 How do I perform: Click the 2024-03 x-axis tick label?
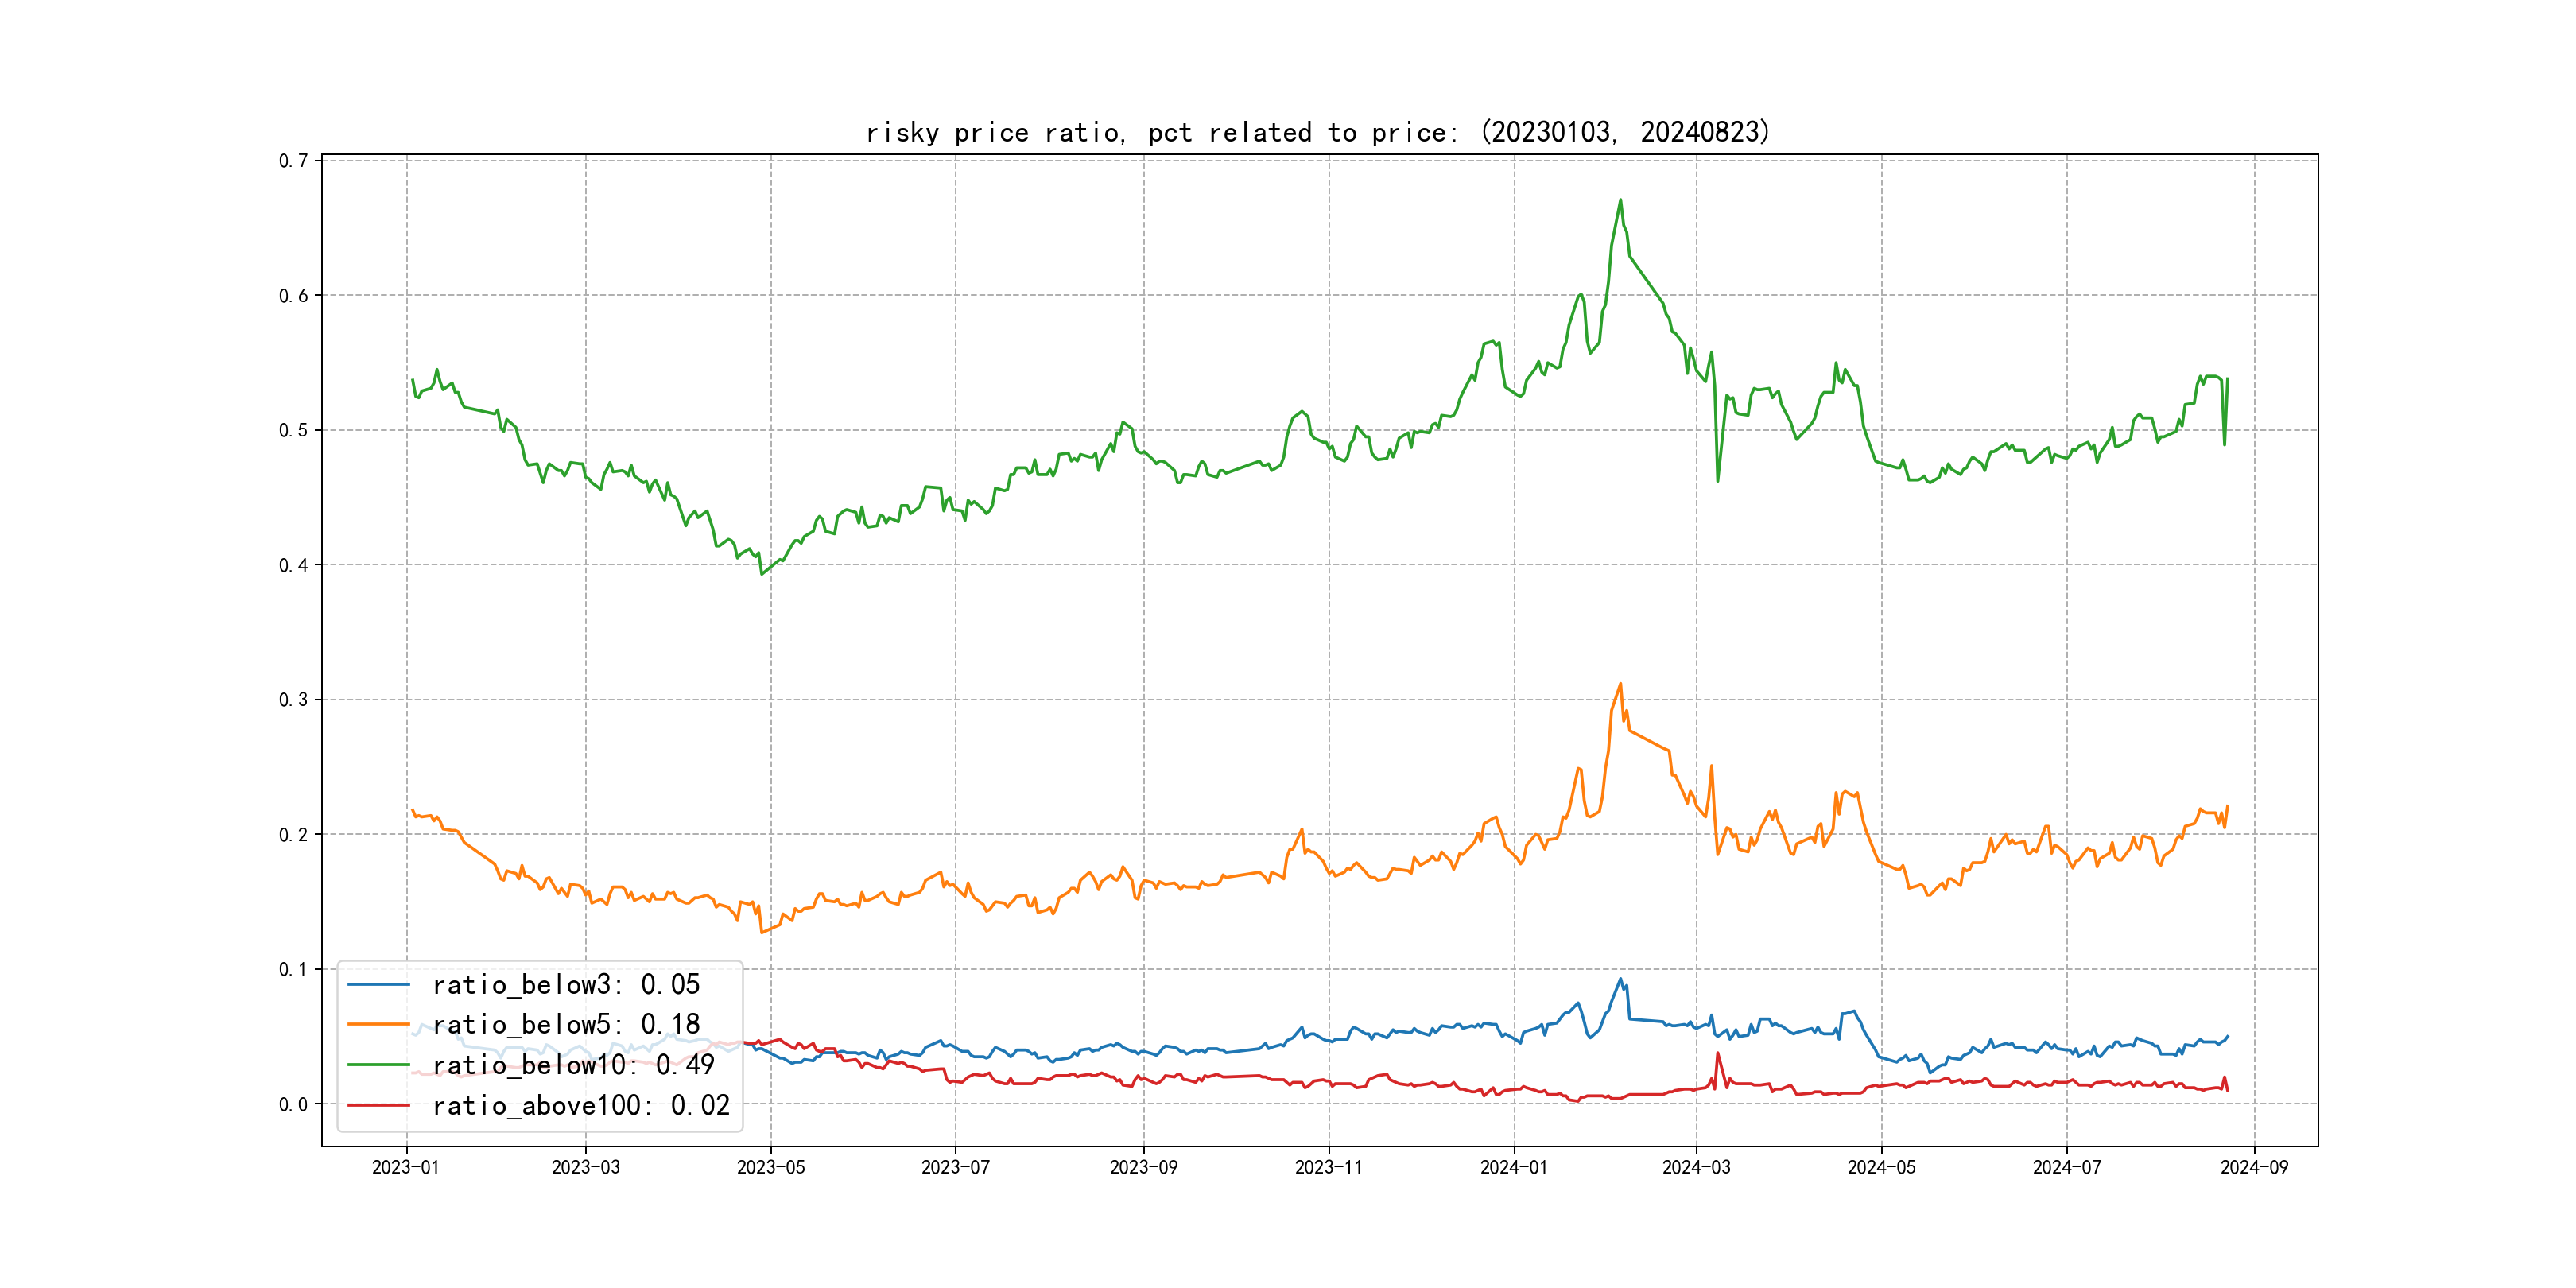click(1696, 1168)
